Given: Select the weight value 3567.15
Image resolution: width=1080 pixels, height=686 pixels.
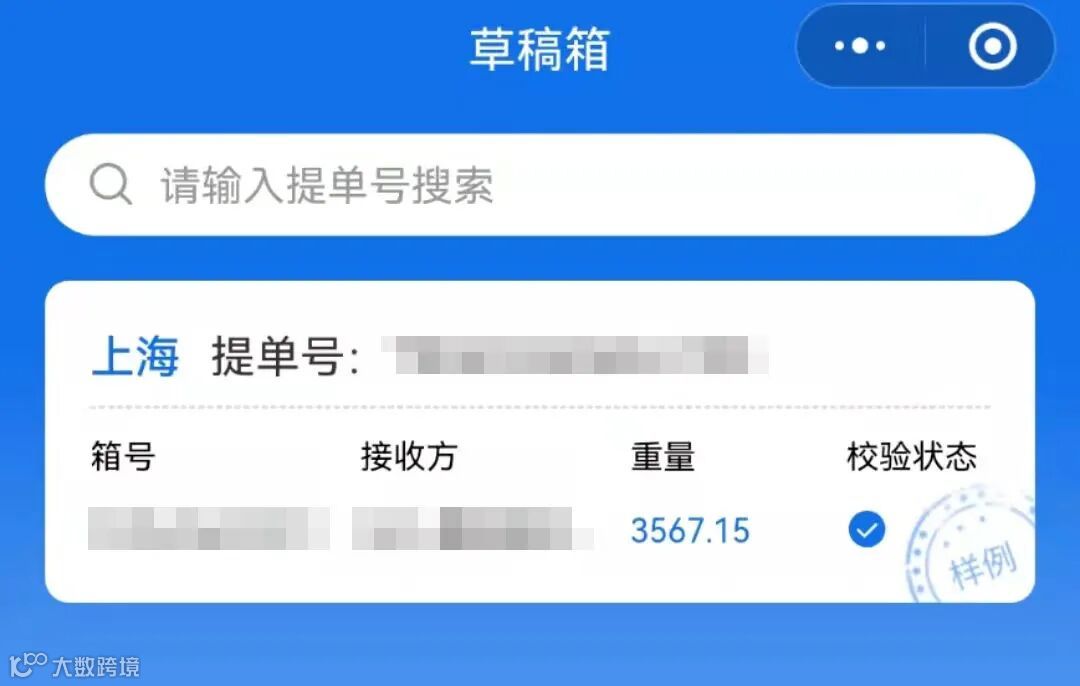Looking at the screenshot, I should click(x=689, y=530).
